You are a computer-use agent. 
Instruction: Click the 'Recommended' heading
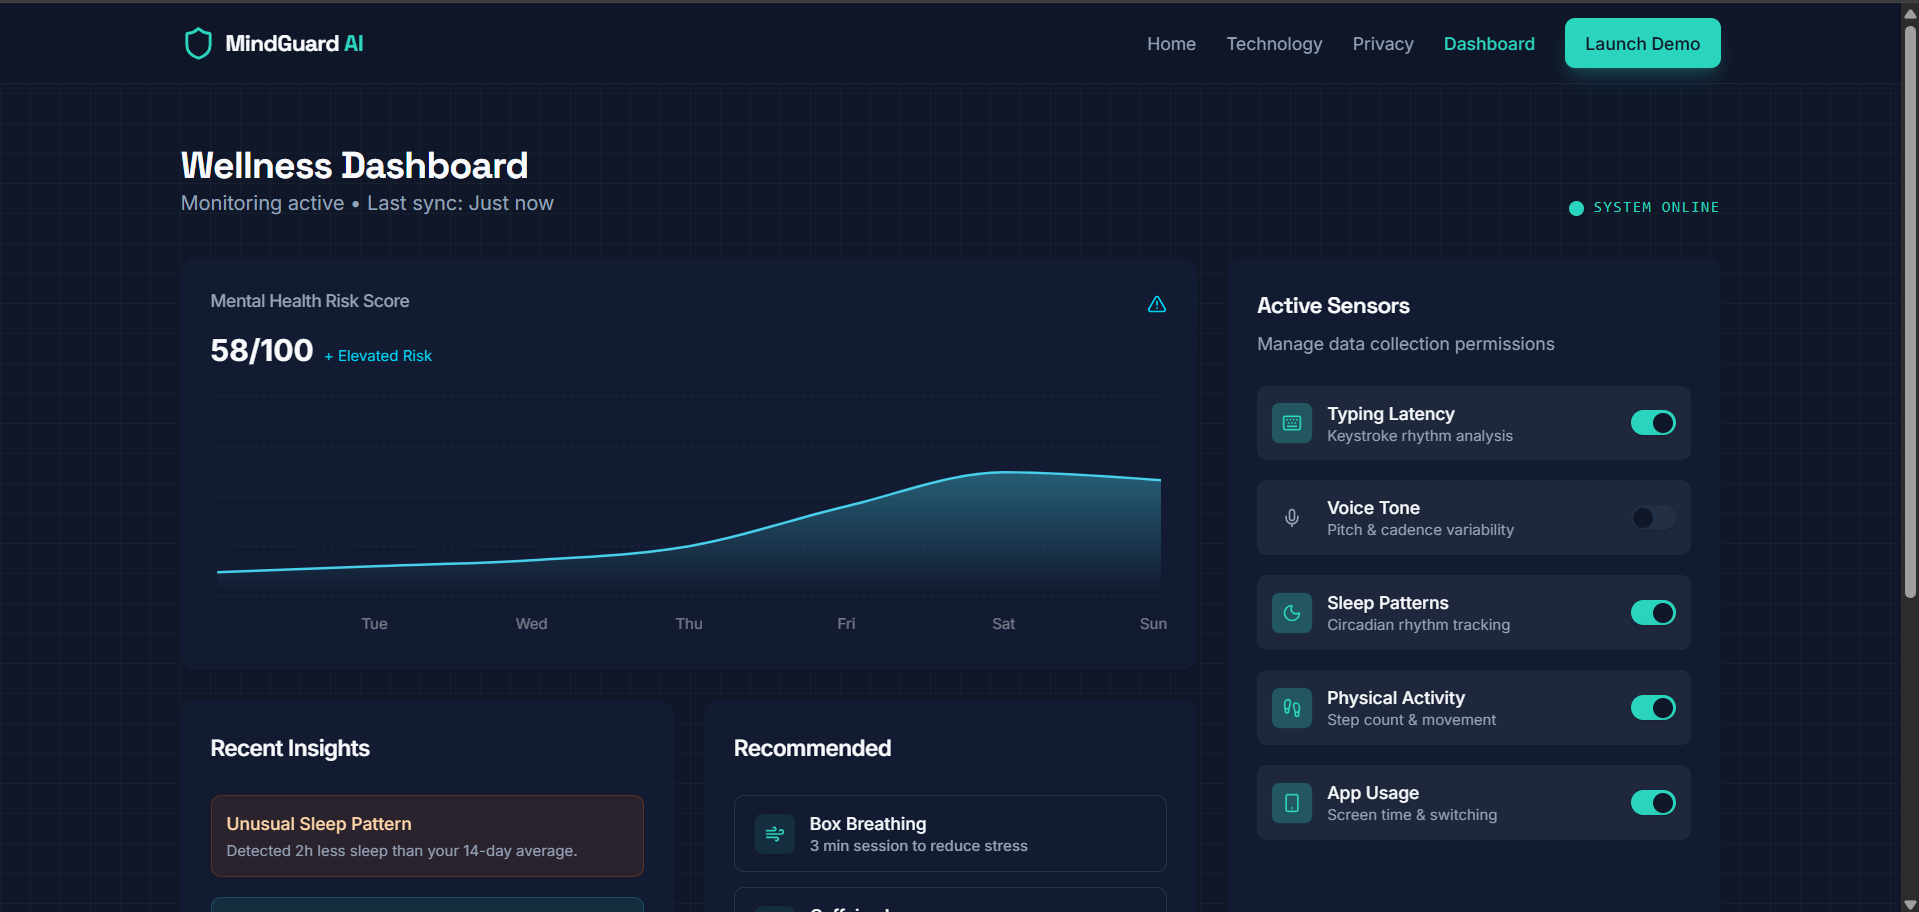(812, 748)
